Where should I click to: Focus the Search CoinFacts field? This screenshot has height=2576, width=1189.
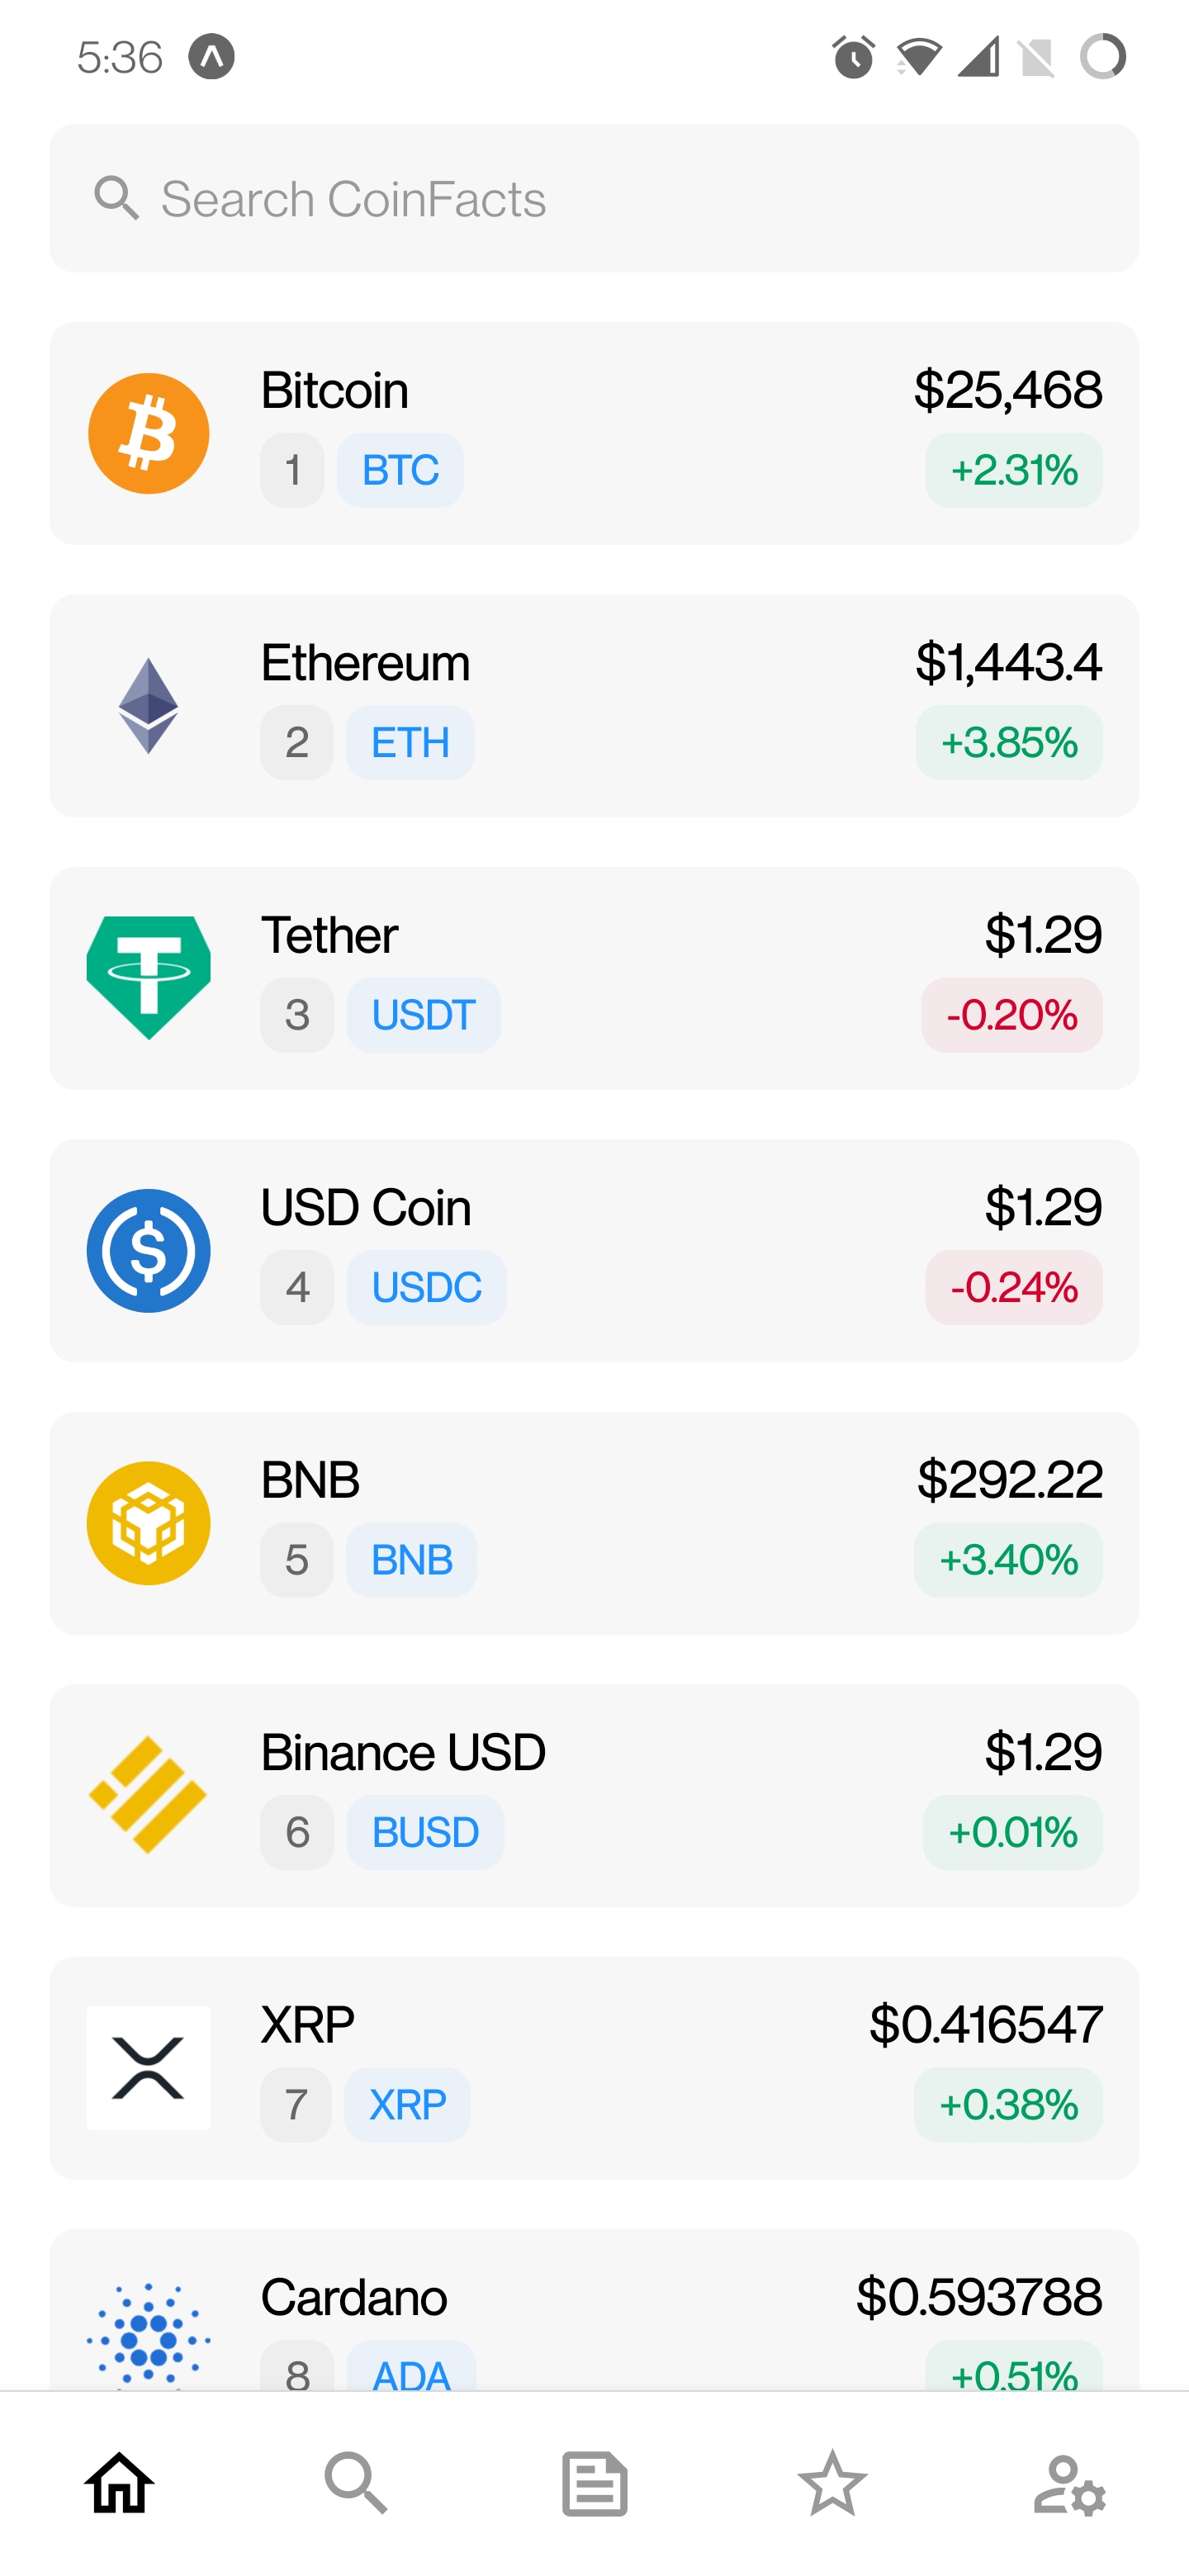pos(594,198)
